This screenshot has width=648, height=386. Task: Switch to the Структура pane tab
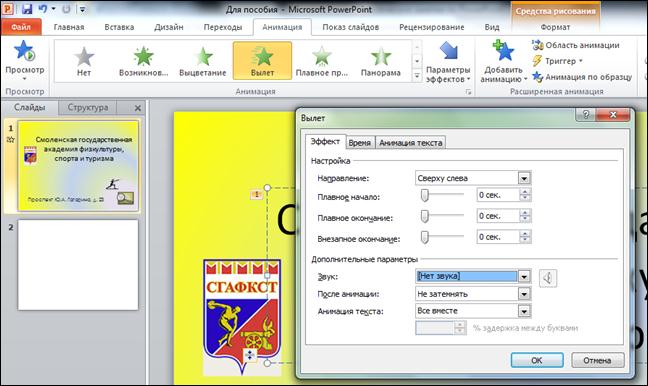(88, 107)
